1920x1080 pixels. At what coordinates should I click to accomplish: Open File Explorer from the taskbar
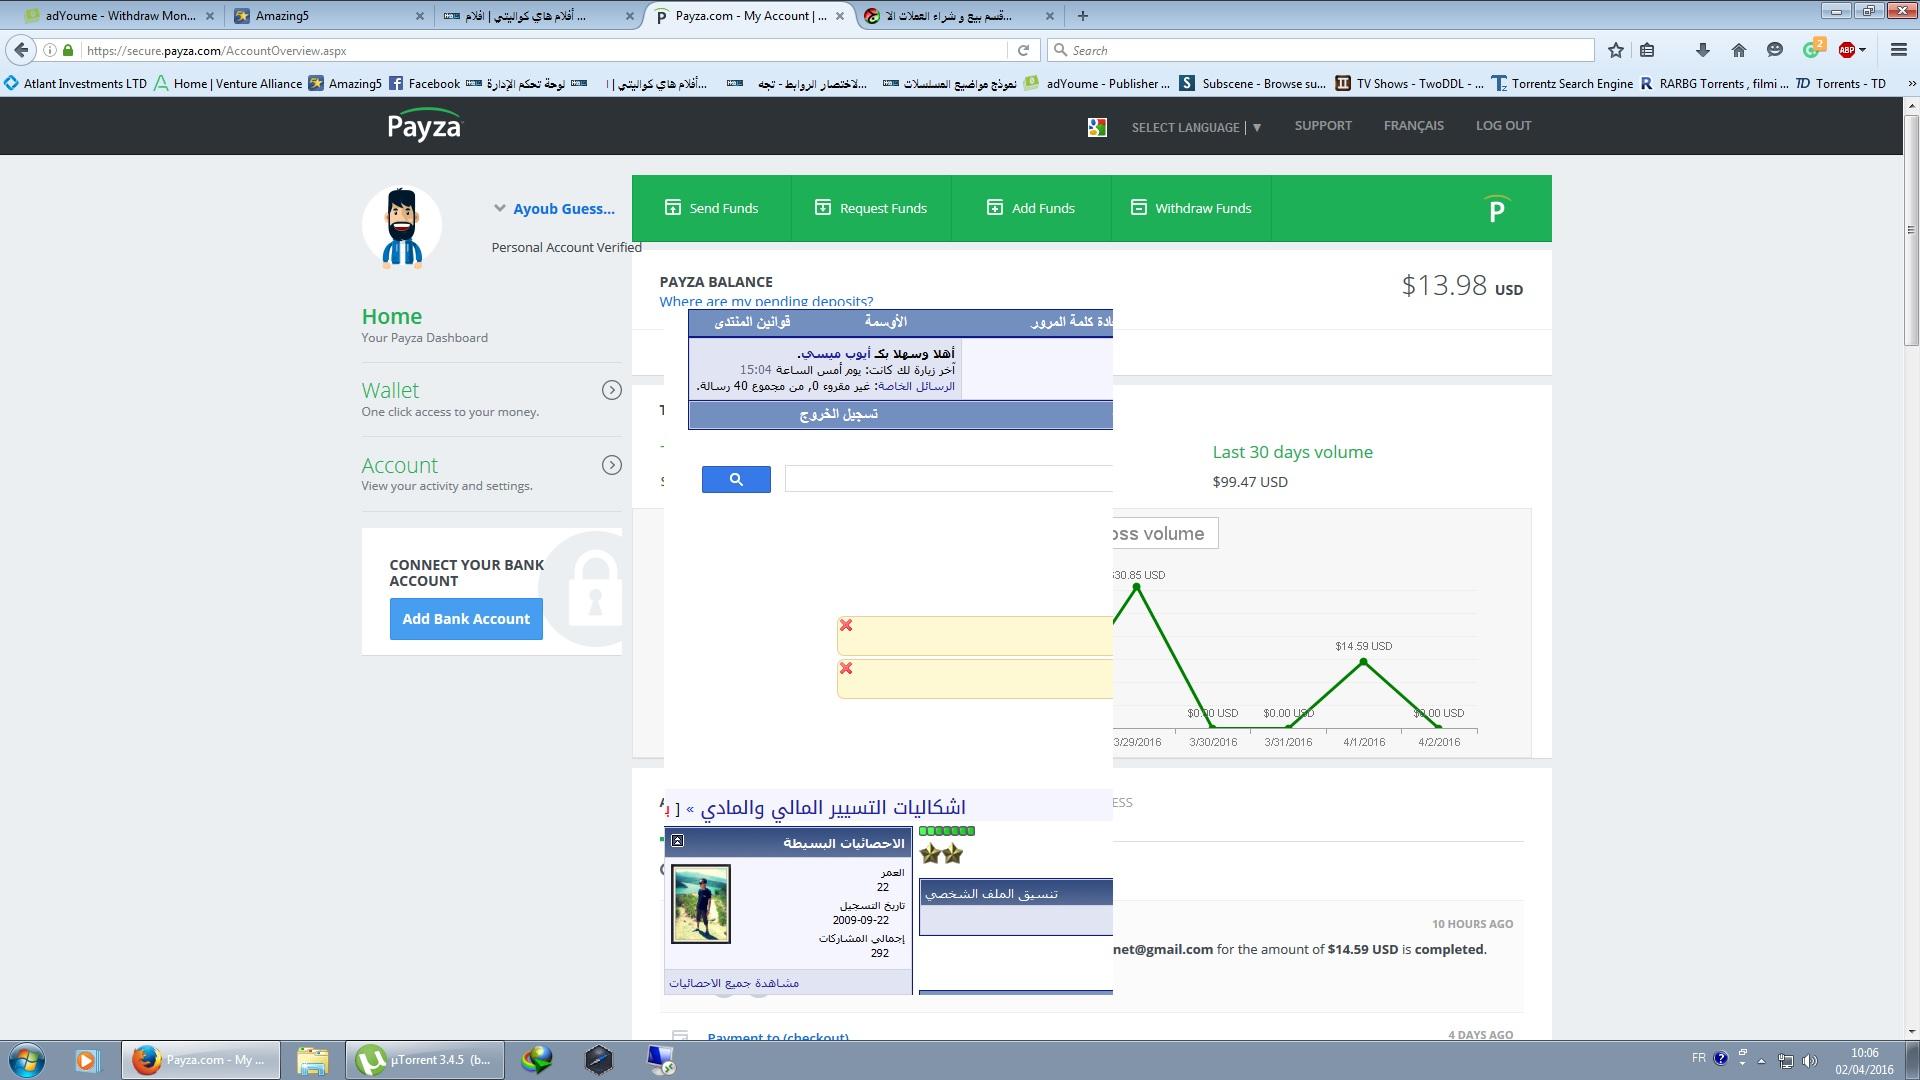pos(312,1060)
